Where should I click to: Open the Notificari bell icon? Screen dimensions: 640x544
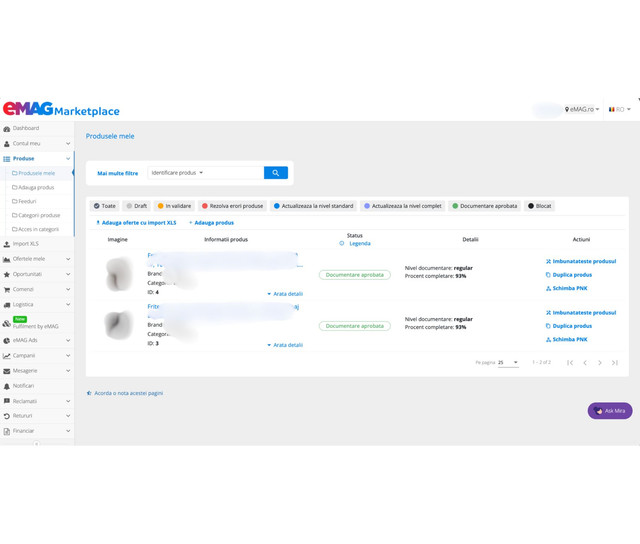(x=7, y=386)
